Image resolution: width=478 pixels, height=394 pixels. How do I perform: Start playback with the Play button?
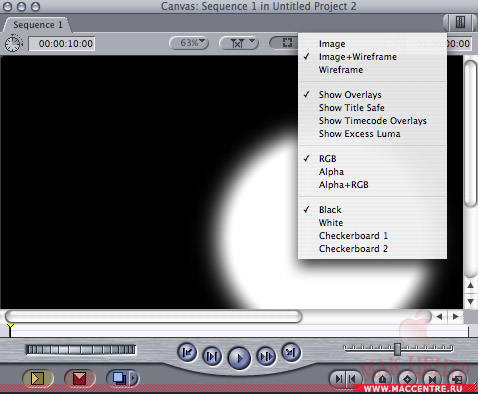coord(239,358)
